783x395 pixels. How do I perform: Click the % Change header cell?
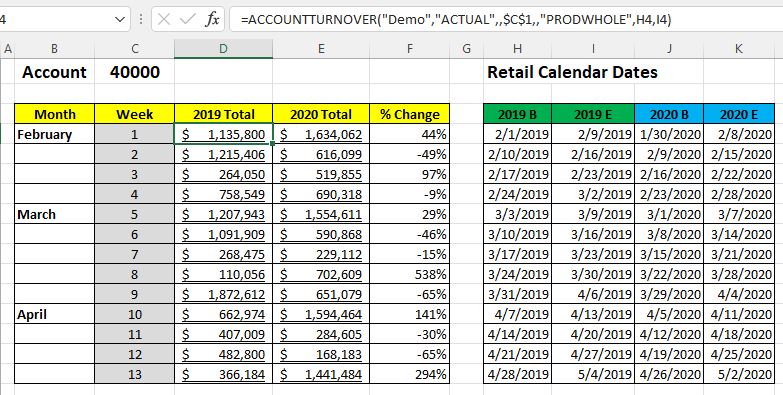(x=410, y=114)
